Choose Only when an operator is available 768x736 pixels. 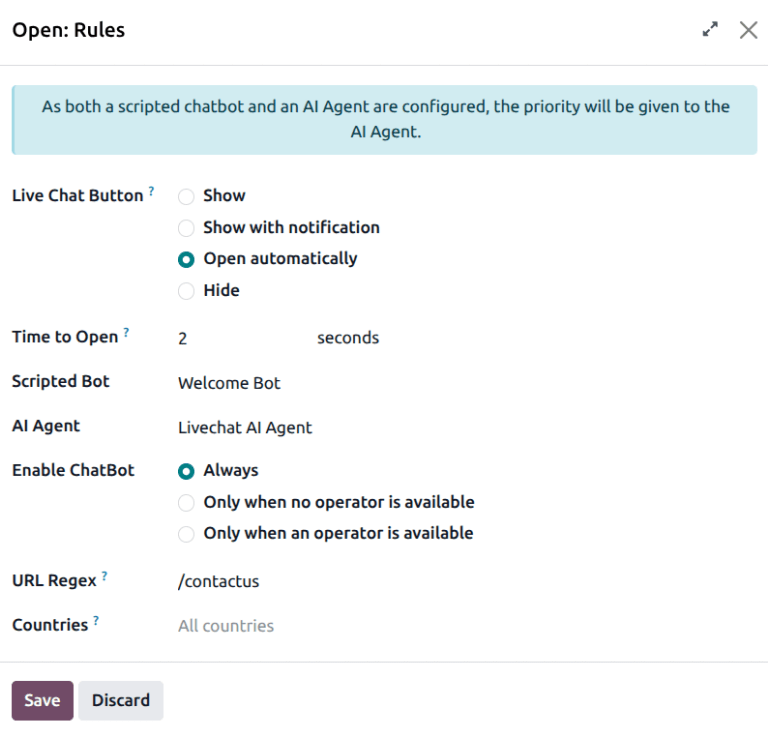tap(186, 534)
